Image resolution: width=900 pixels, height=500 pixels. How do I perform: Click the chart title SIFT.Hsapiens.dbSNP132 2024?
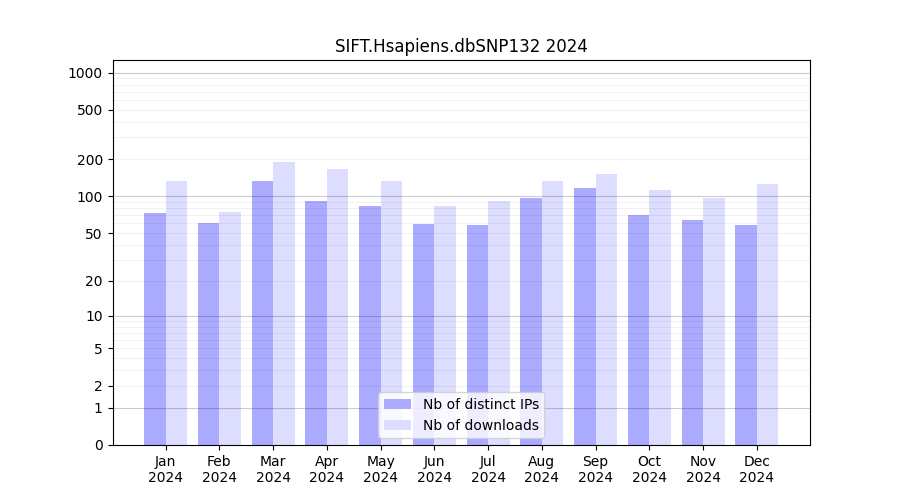tap(461, 46)
